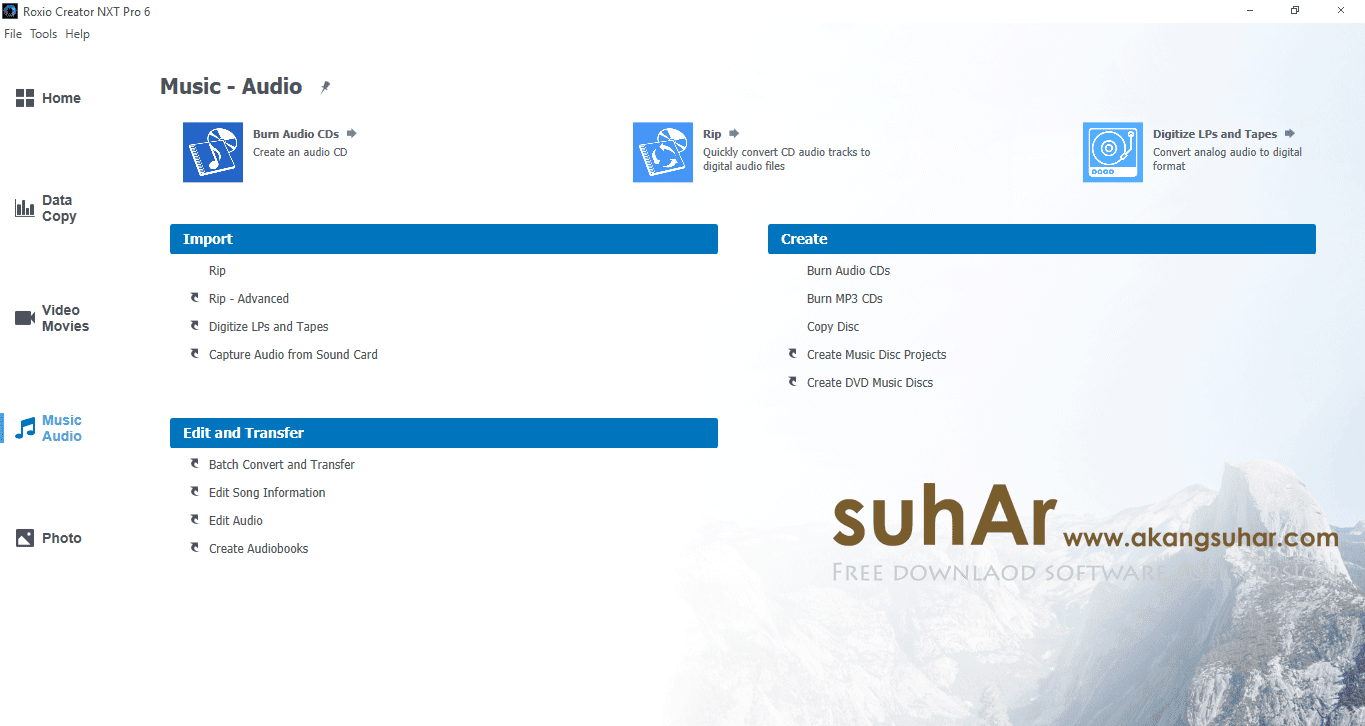Viewport: 1365px width, 726px height.
Task: Click the arrow next to Burn Audio CDs
Action: pos(352,133)
